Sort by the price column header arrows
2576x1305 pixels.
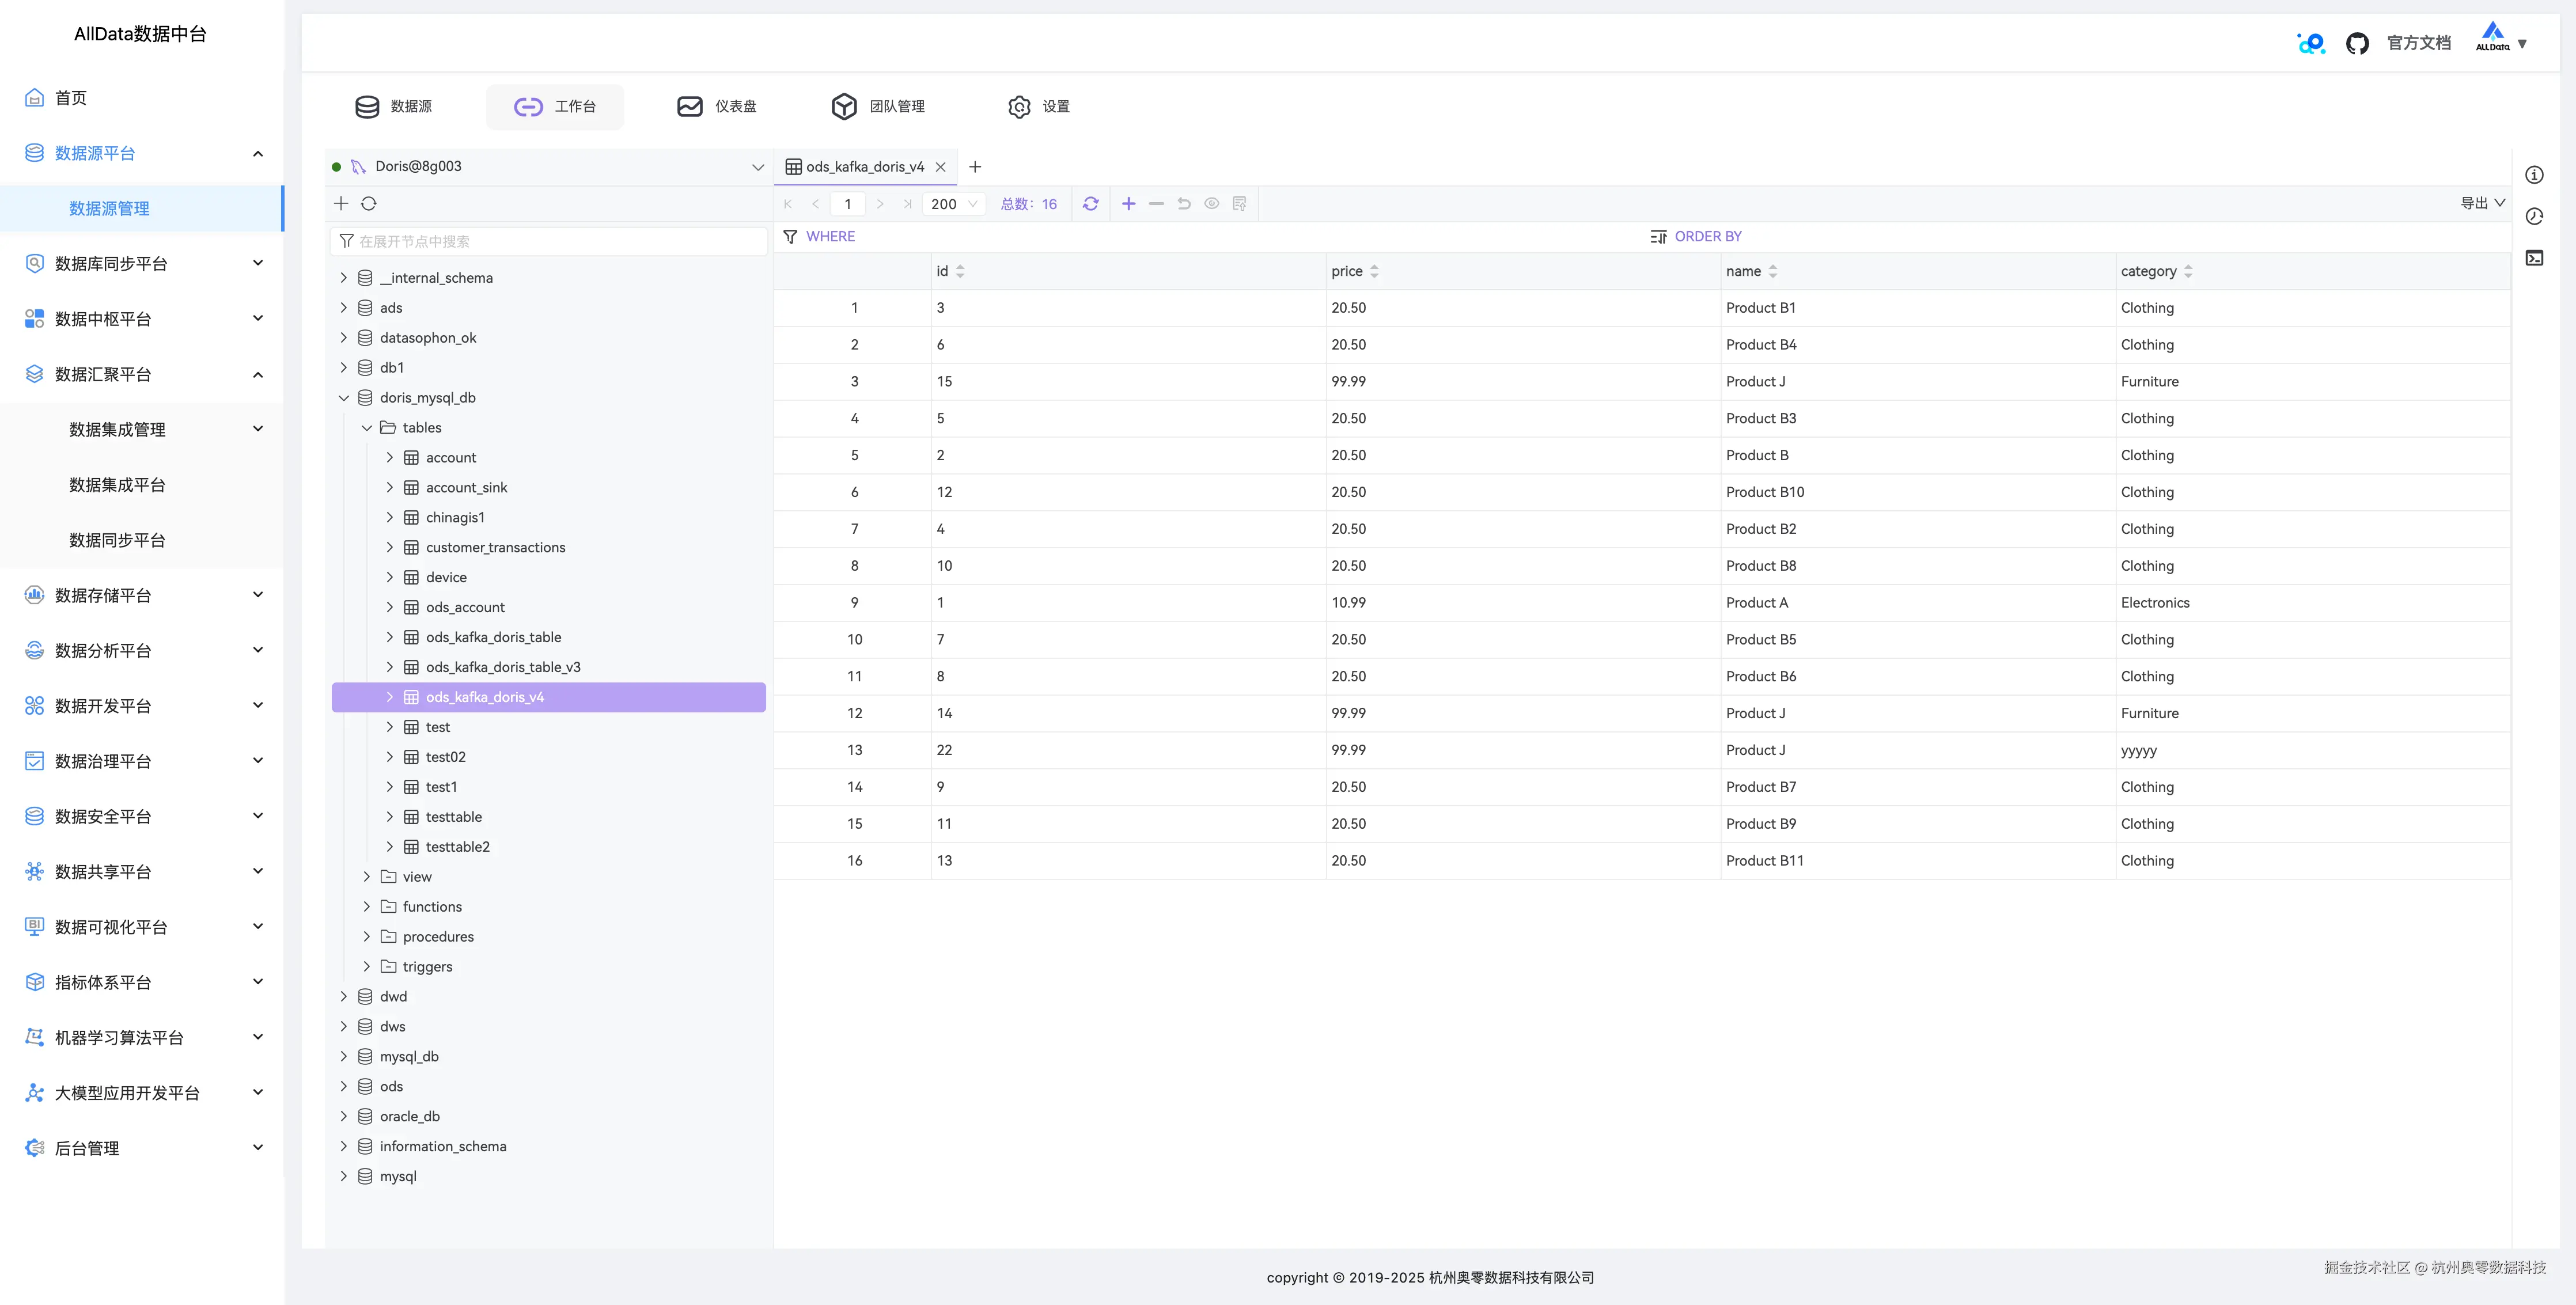click(1374, 271)
